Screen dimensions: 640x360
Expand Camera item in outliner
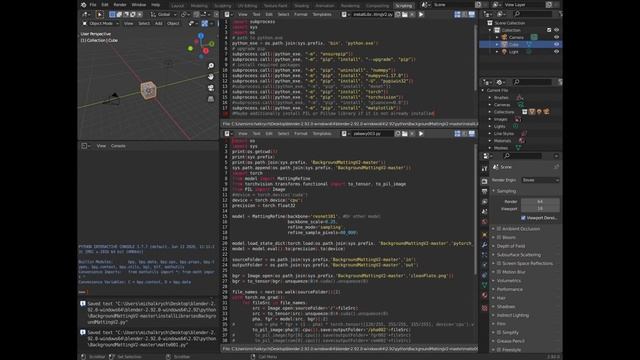pyautogui.click(x=497, y=37)
